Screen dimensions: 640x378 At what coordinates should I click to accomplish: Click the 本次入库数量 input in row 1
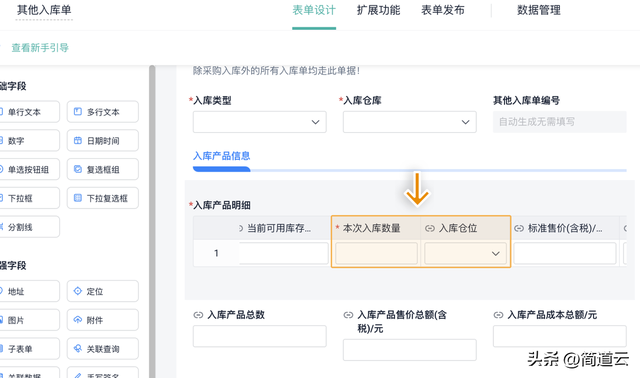coord(376,253)
